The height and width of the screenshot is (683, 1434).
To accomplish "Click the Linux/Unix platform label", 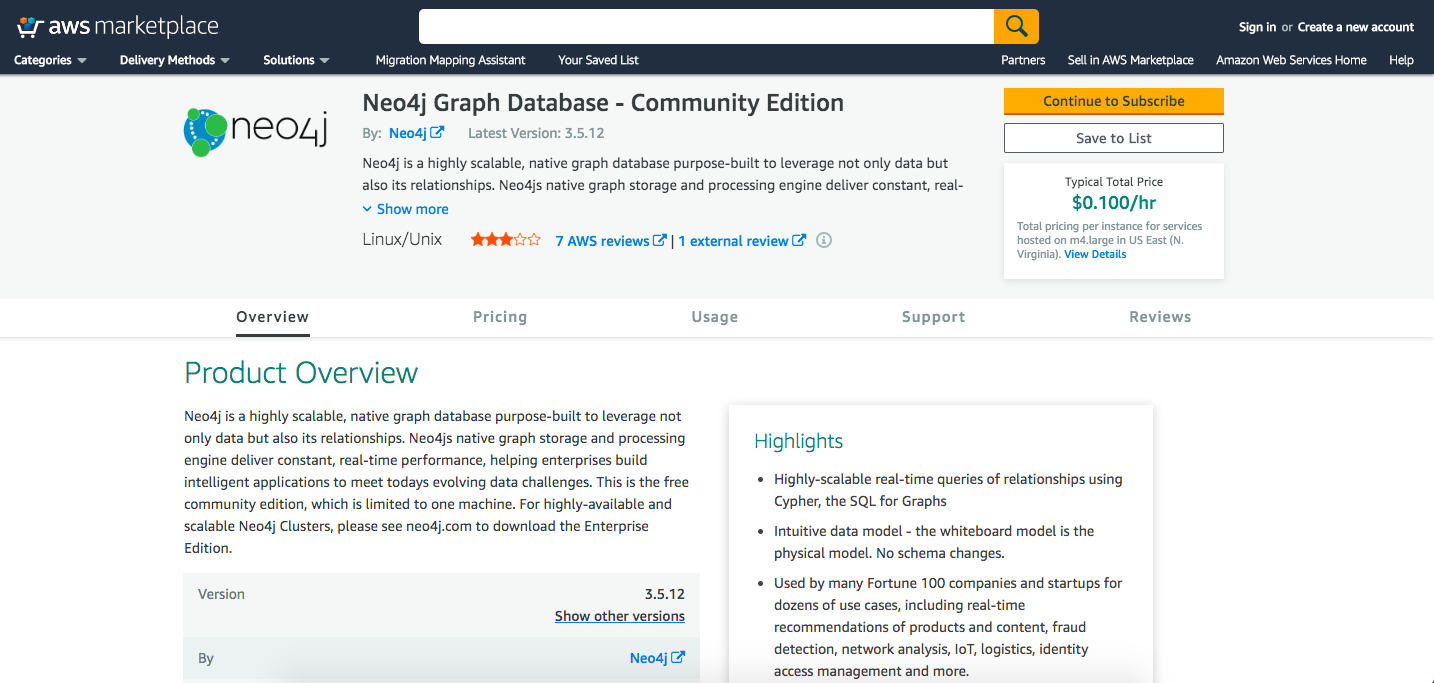I will (x=402, y=240).
